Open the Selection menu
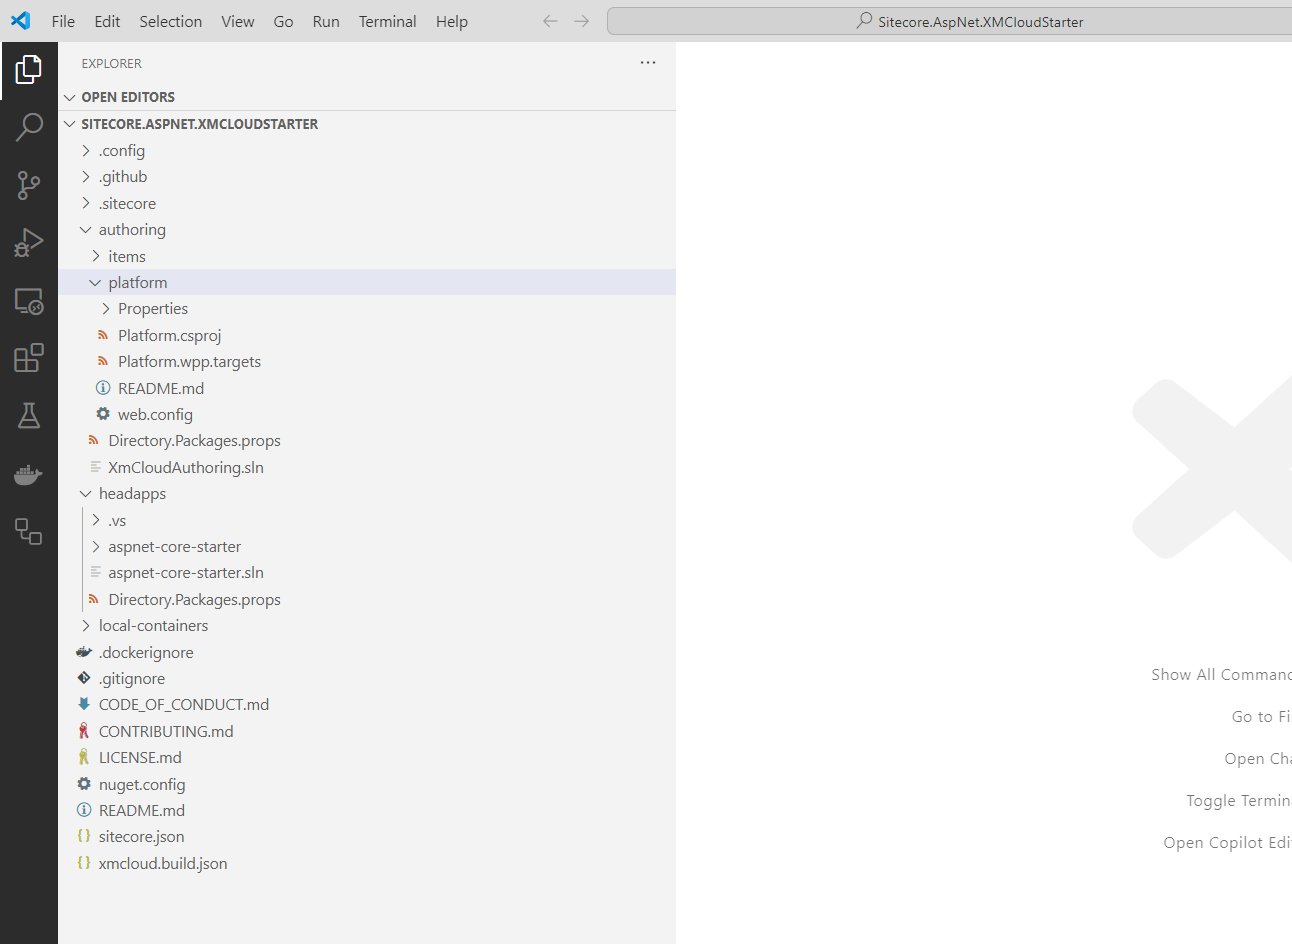Screen dimensions: 1292x944 170,21
